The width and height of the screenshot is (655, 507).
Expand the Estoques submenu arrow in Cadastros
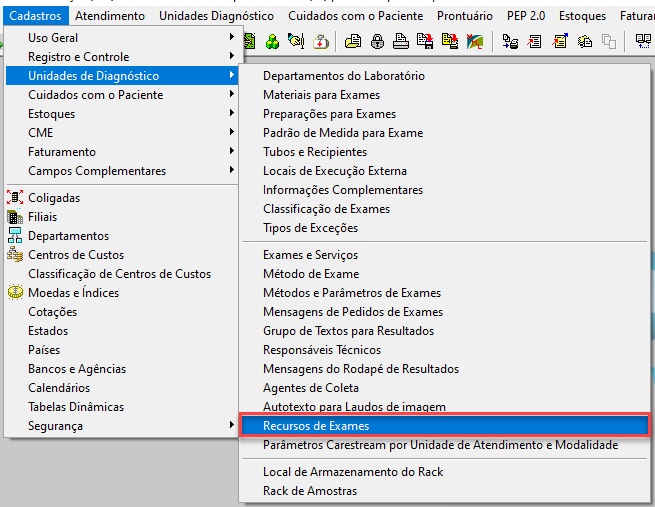point(231,113)
